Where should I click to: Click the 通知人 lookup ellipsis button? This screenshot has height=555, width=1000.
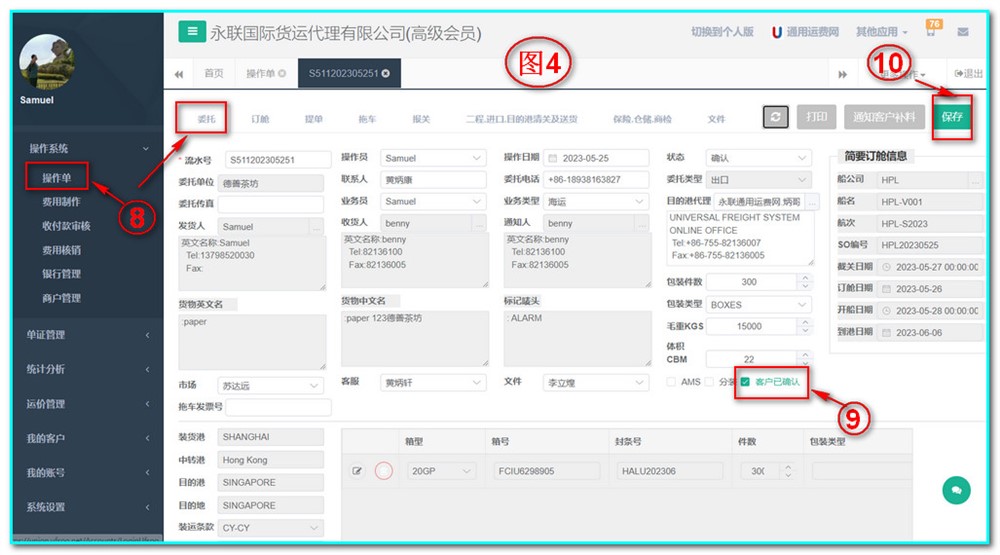(x=641, y=223)
